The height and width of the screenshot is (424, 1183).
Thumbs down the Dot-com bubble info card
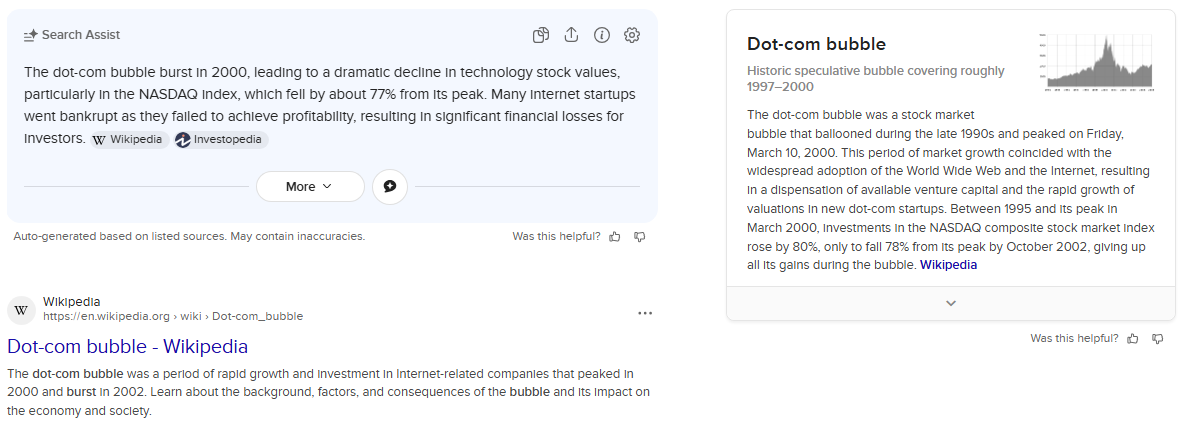[1158, 339]
